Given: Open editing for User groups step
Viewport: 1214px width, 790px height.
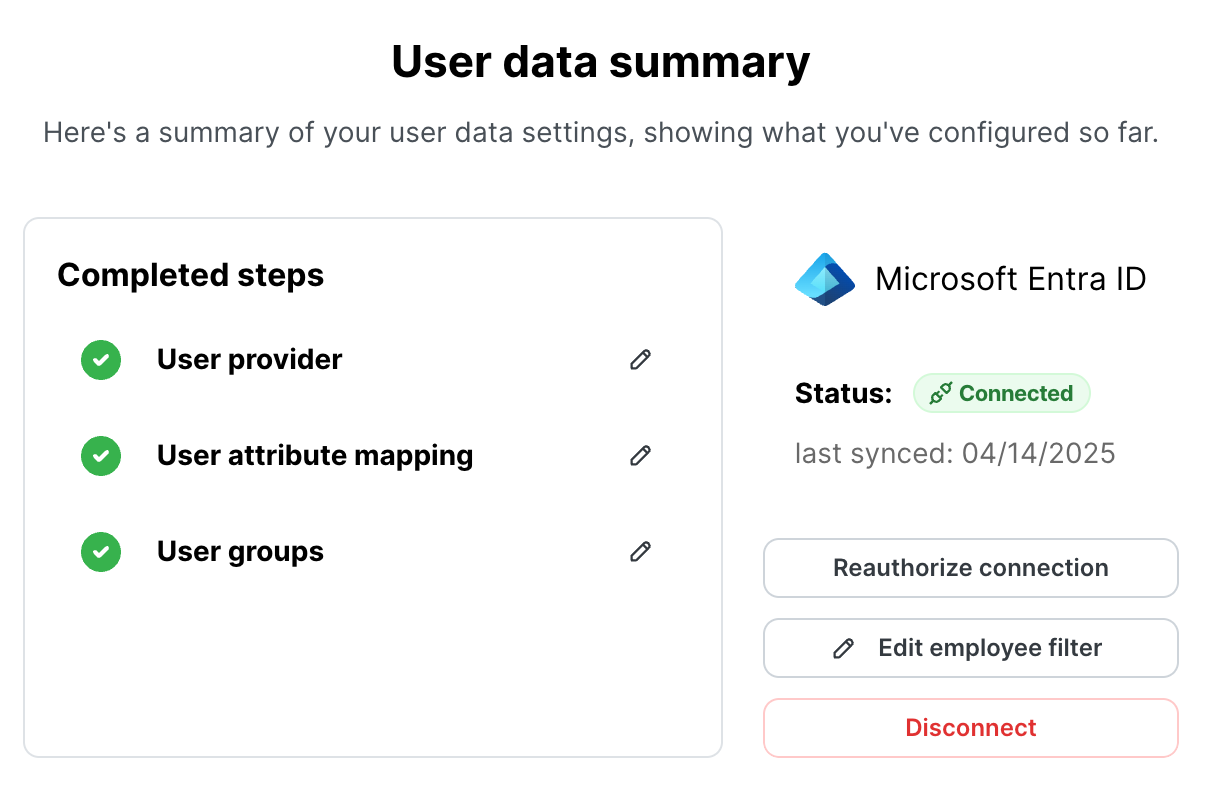Looking at the screenshot, I should tap(641, 551).
